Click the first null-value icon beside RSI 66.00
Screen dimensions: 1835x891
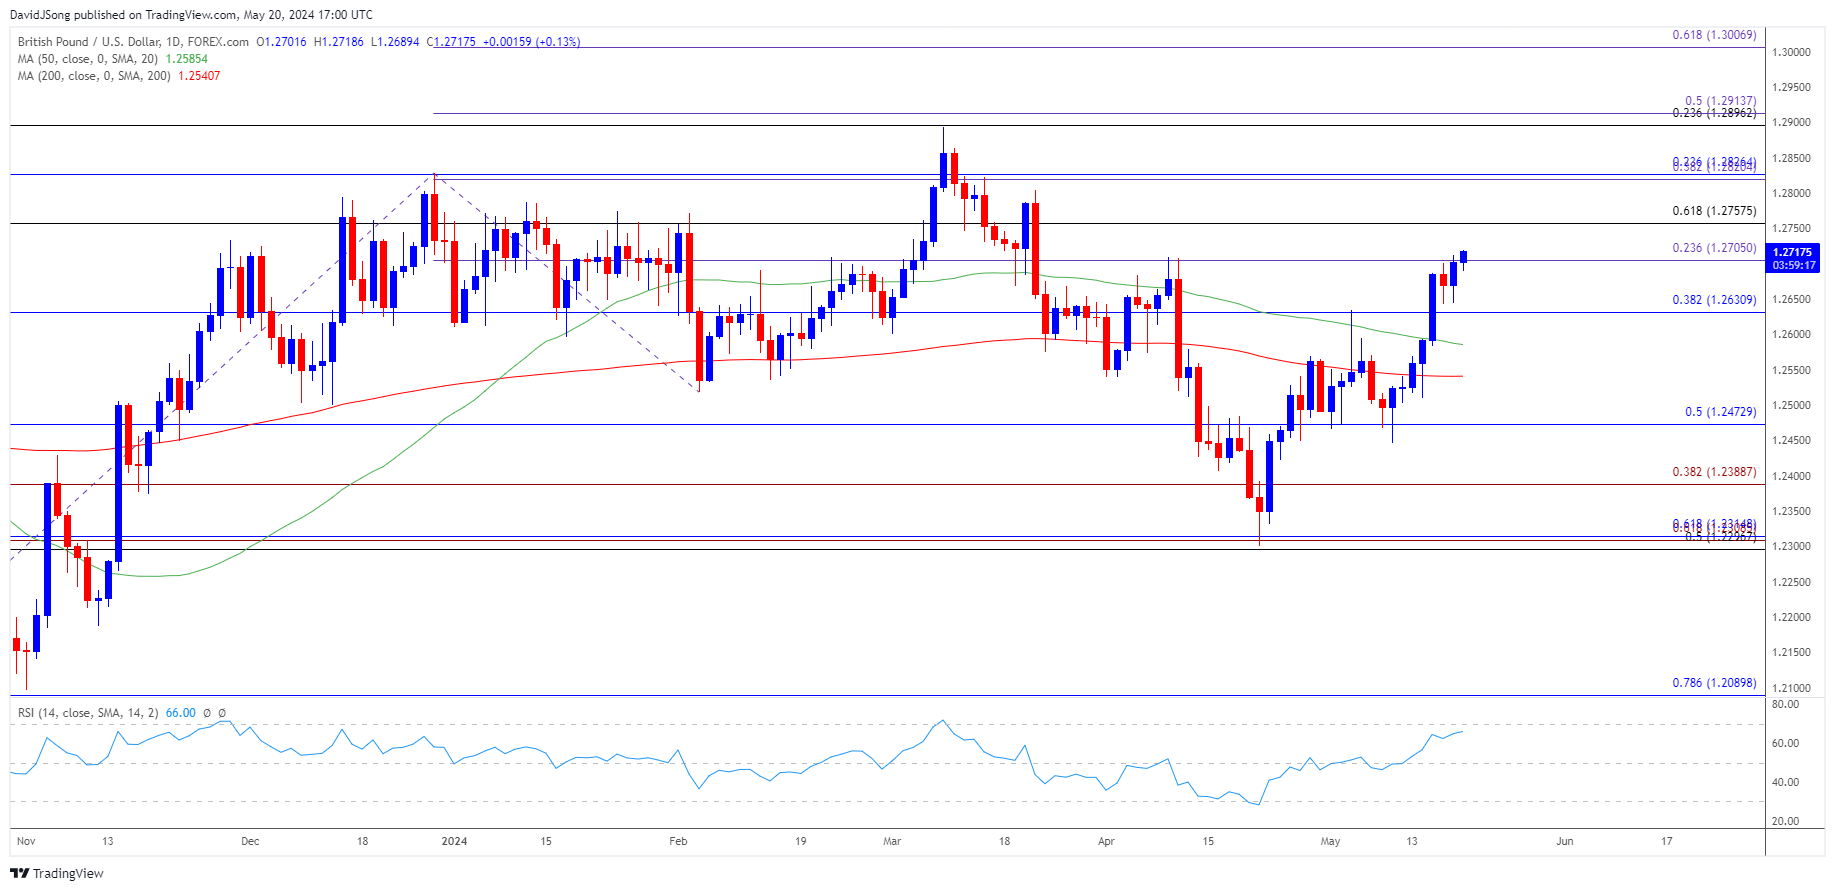(207, 713)
